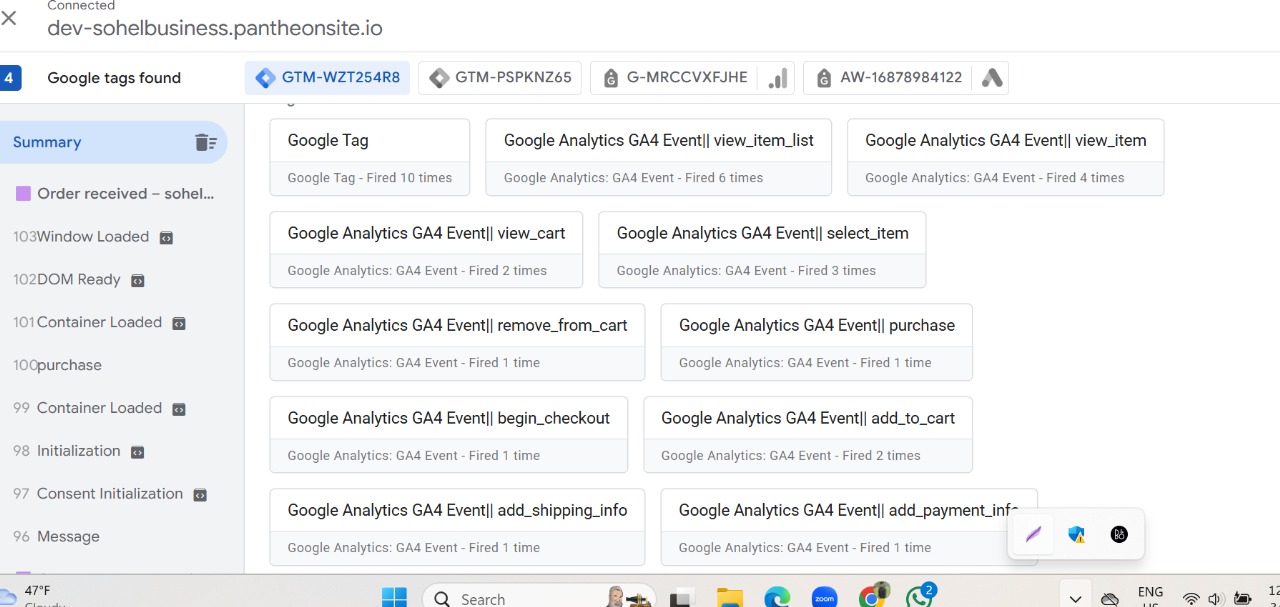Collapse the hidden icons tray chevron
The image size is (1280, 607).
(x=1075, y=598)
